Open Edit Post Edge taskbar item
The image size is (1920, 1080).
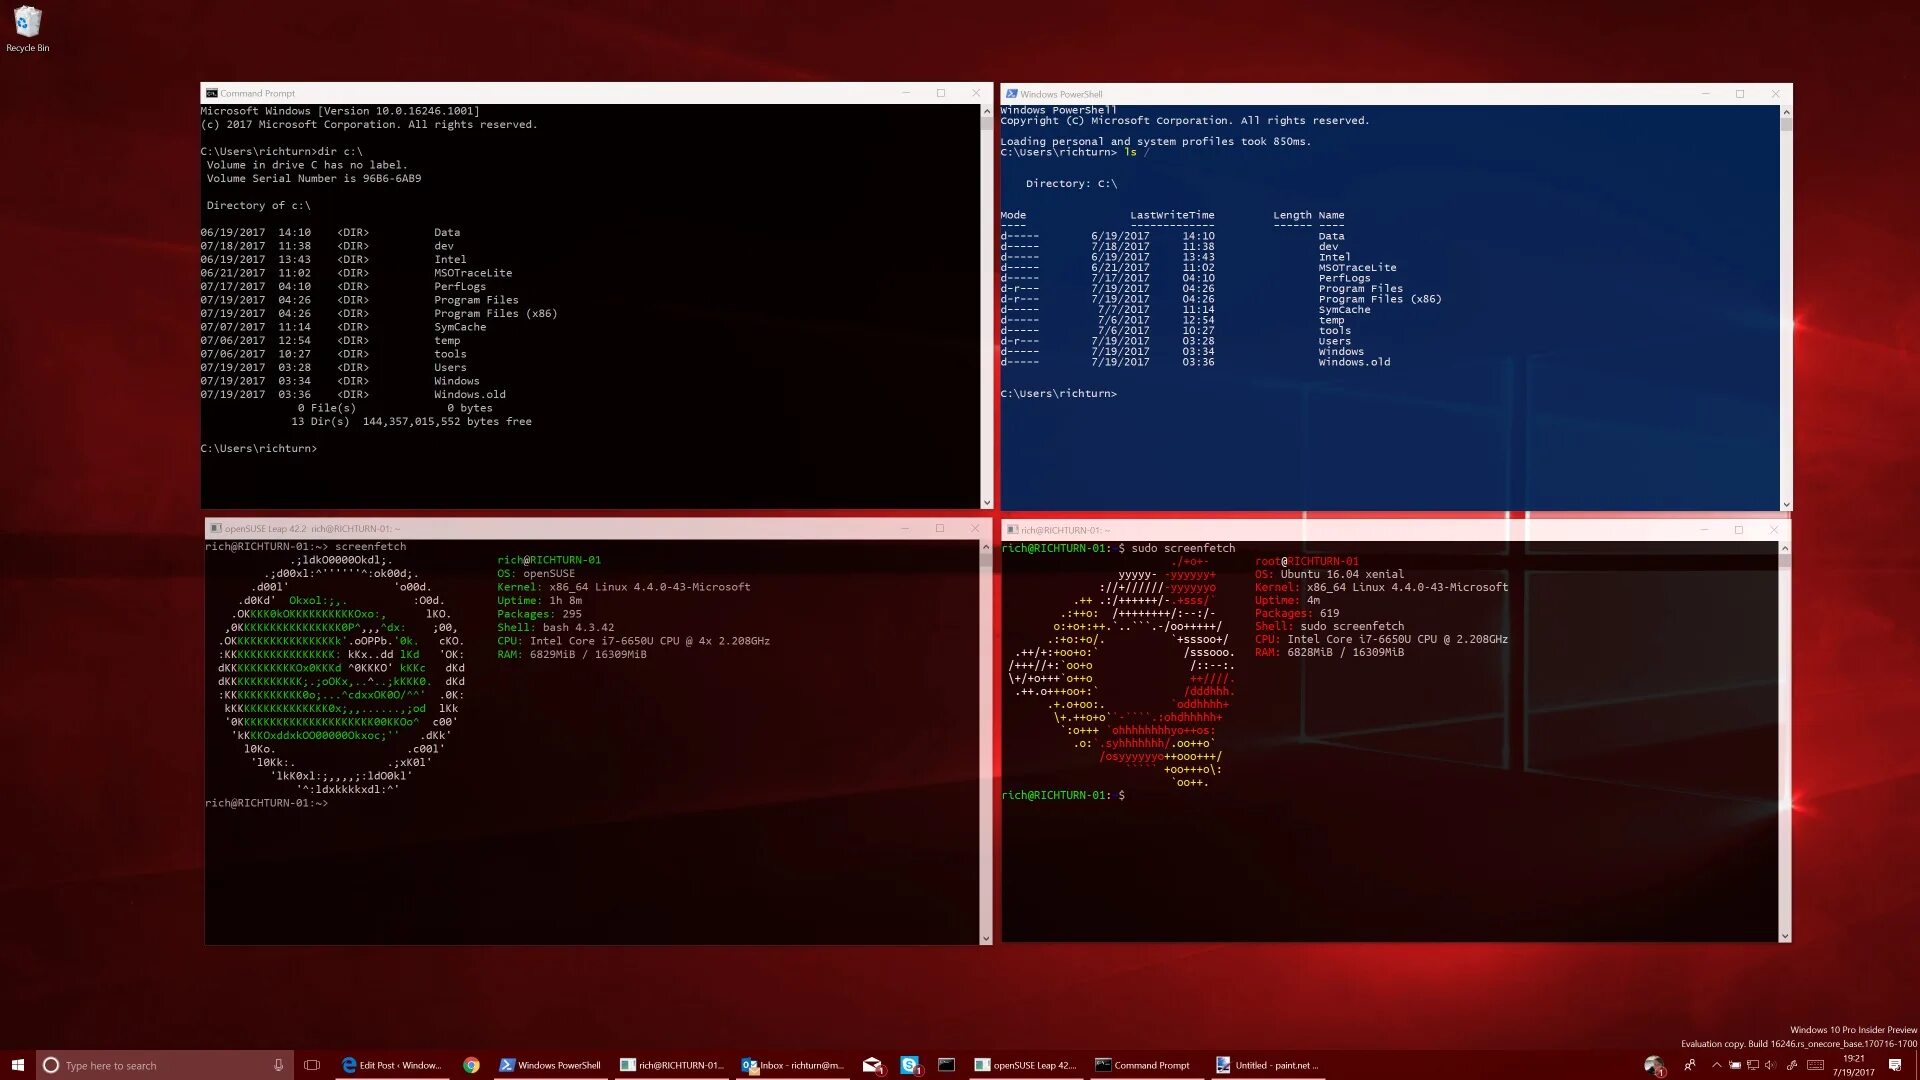click(x=391, y=1065)
